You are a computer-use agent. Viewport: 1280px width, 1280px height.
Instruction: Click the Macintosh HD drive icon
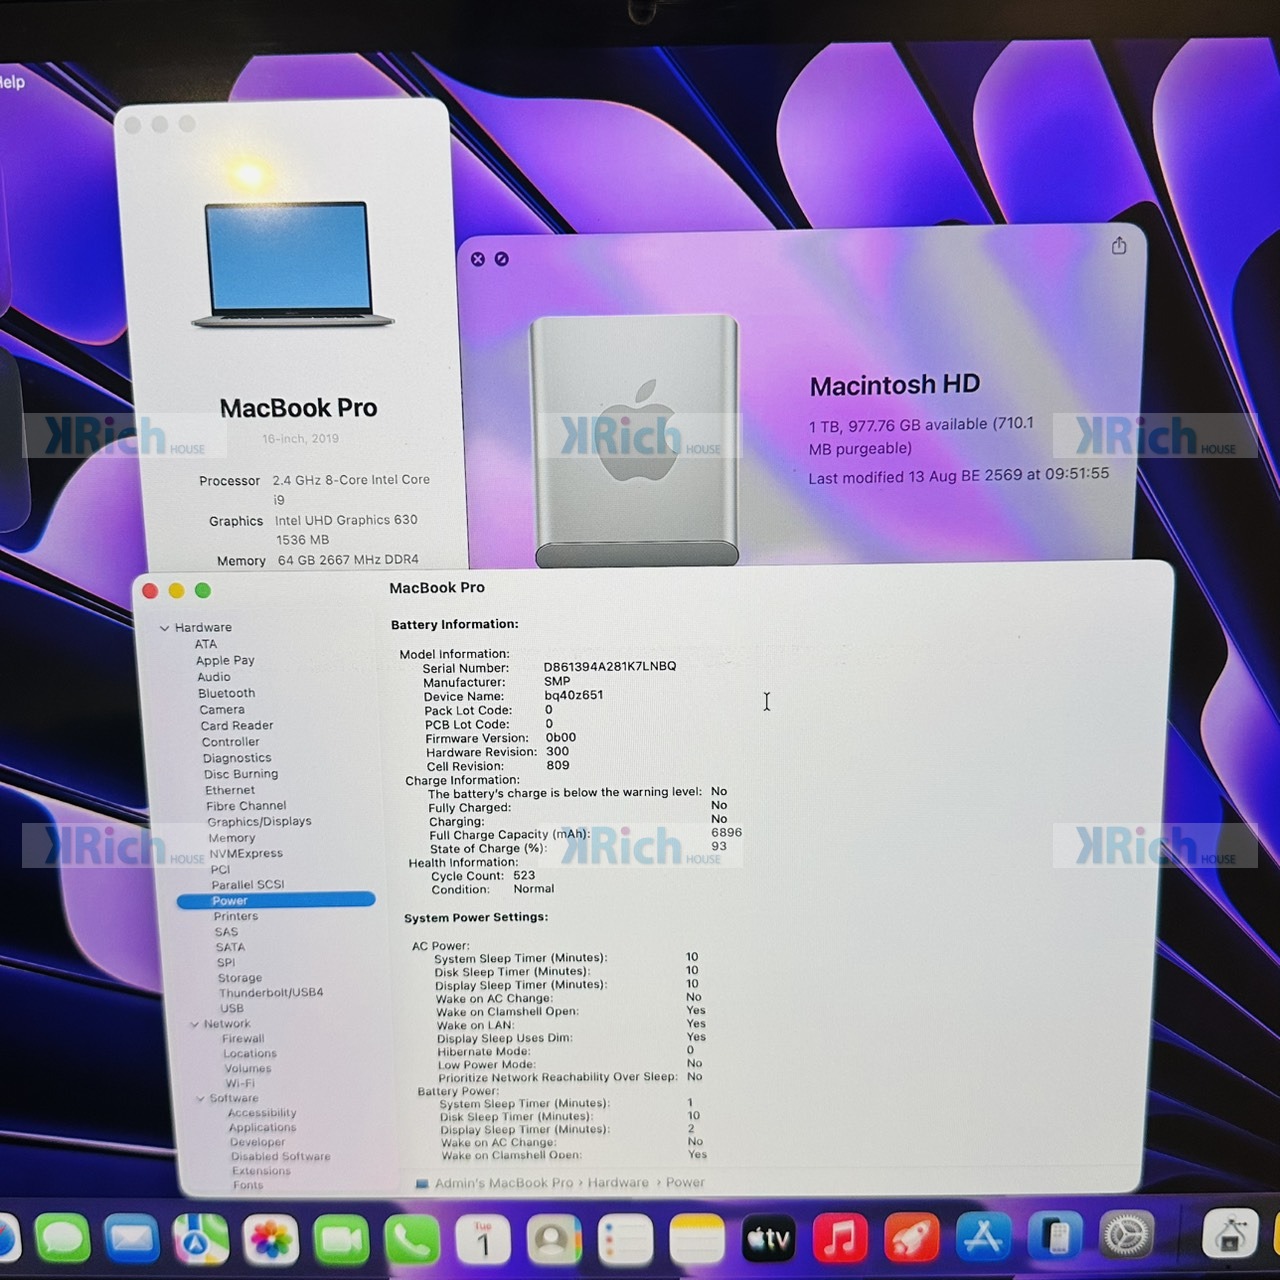[635, 440]
